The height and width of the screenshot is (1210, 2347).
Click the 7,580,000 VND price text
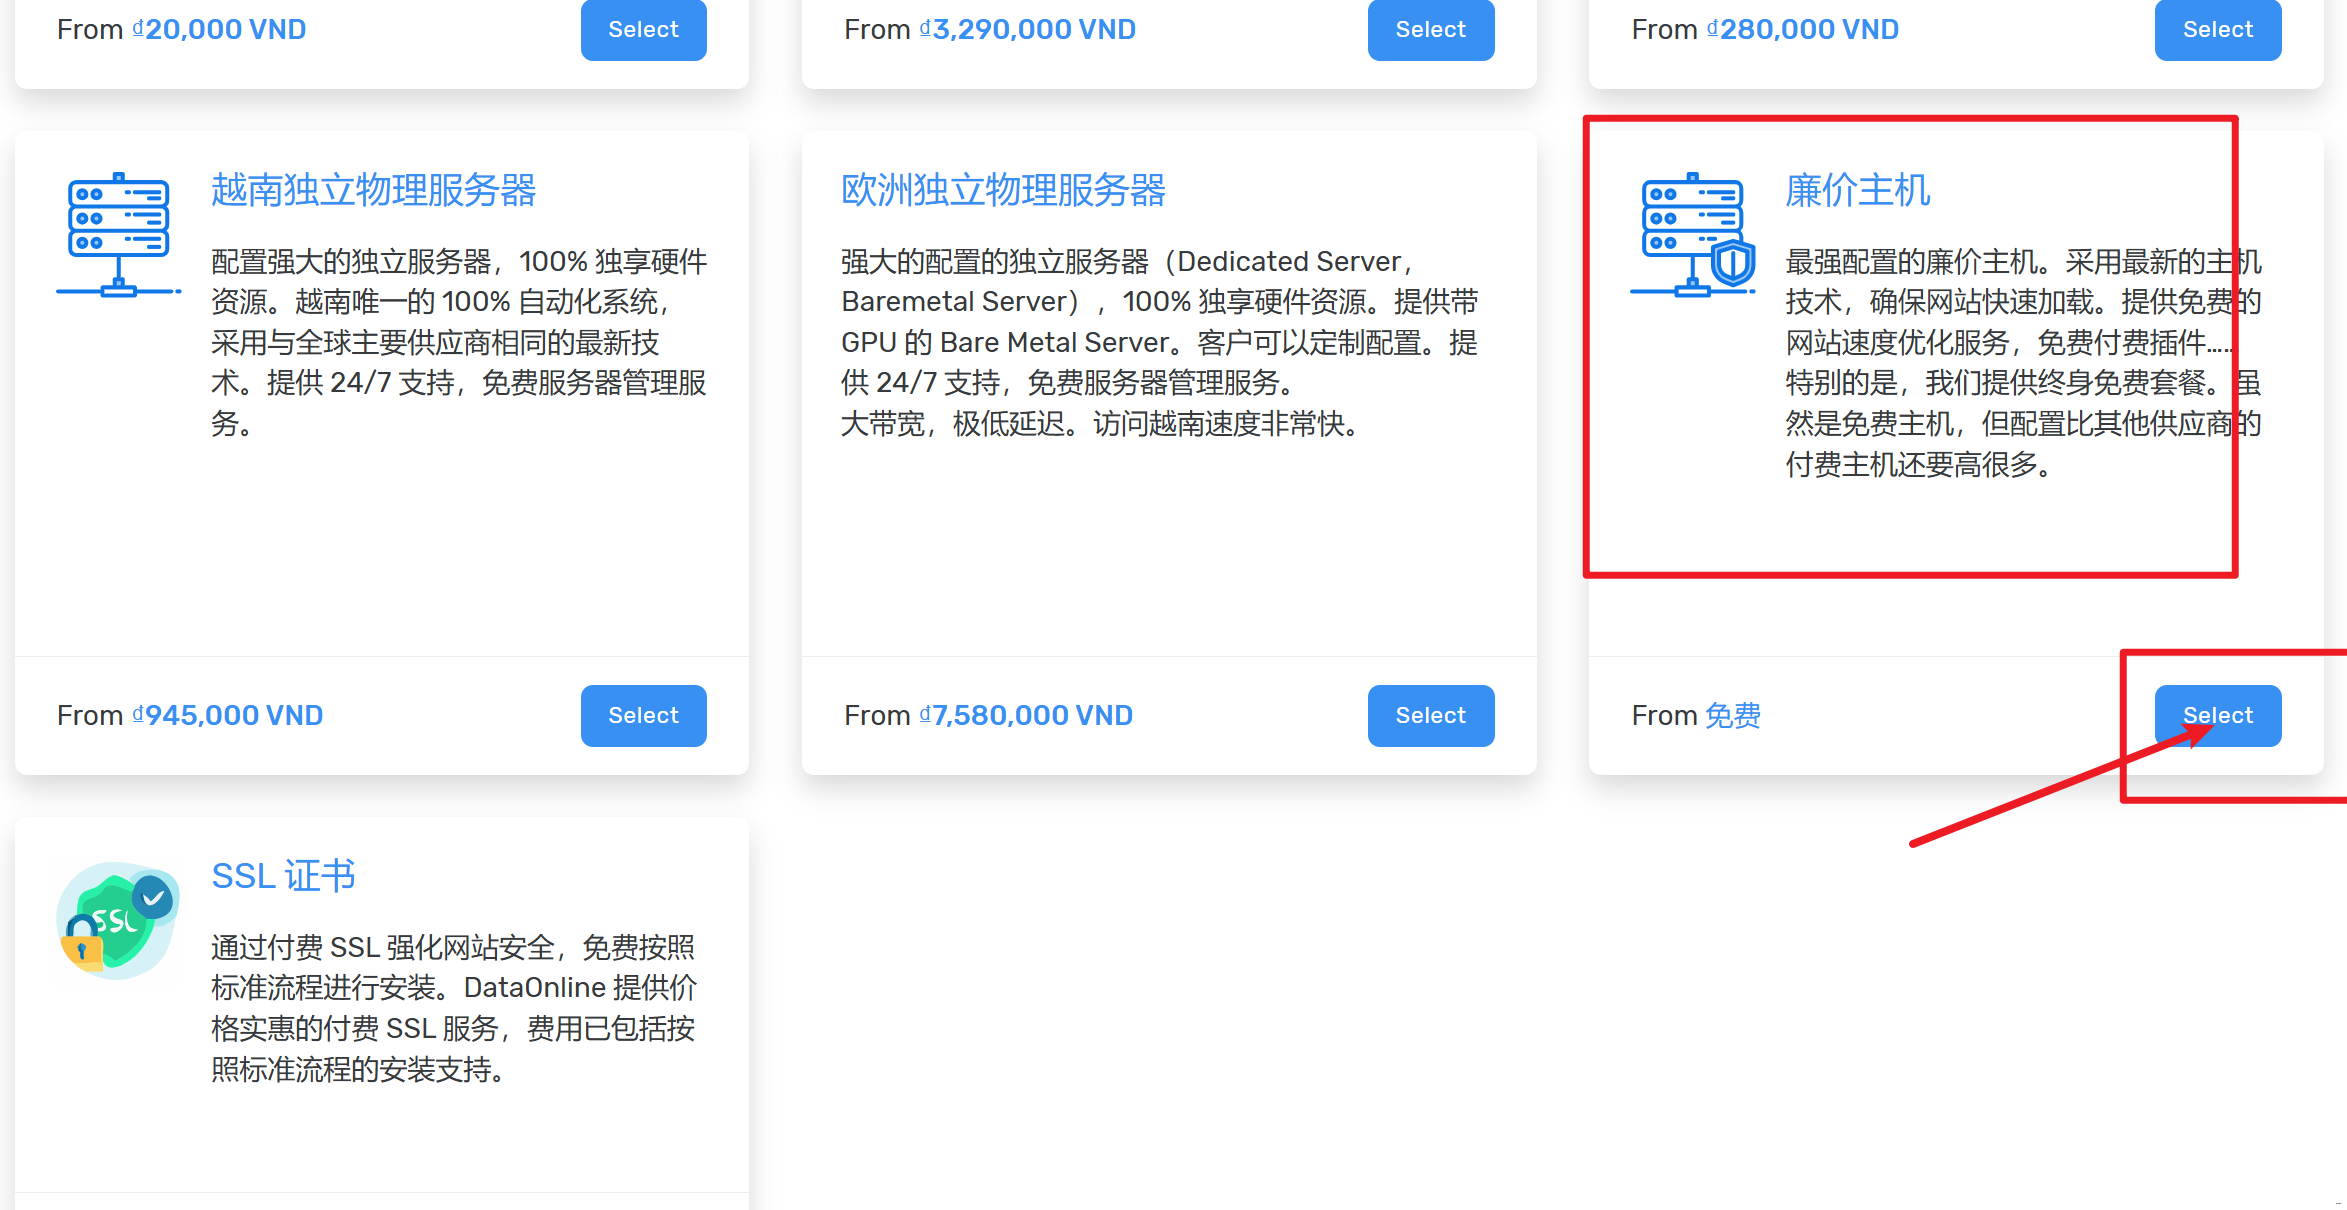coord(1027,716)
